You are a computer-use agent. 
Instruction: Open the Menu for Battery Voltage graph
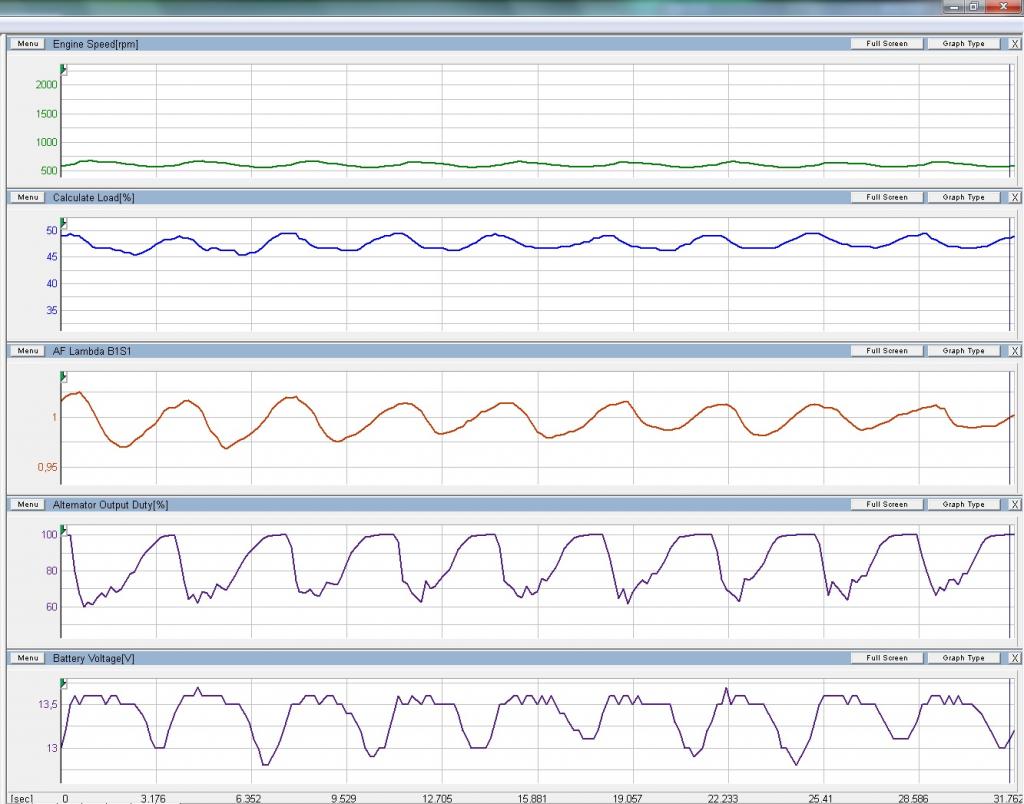point(27,658)
